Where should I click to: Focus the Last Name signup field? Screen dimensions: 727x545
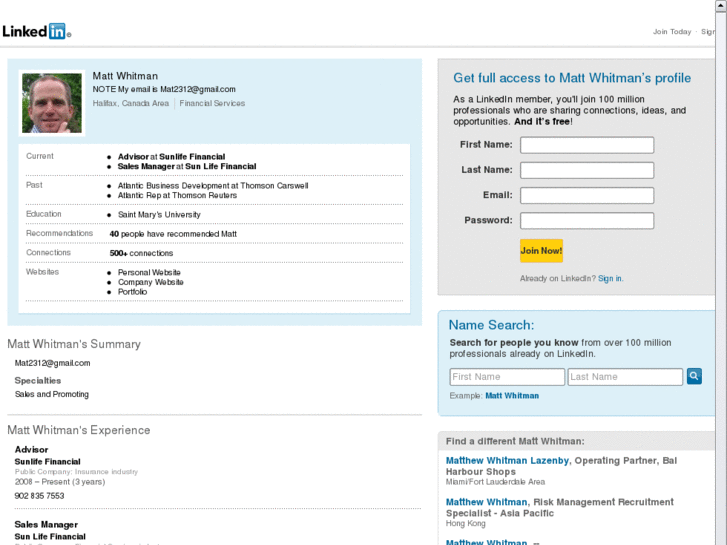coord(587,170)
